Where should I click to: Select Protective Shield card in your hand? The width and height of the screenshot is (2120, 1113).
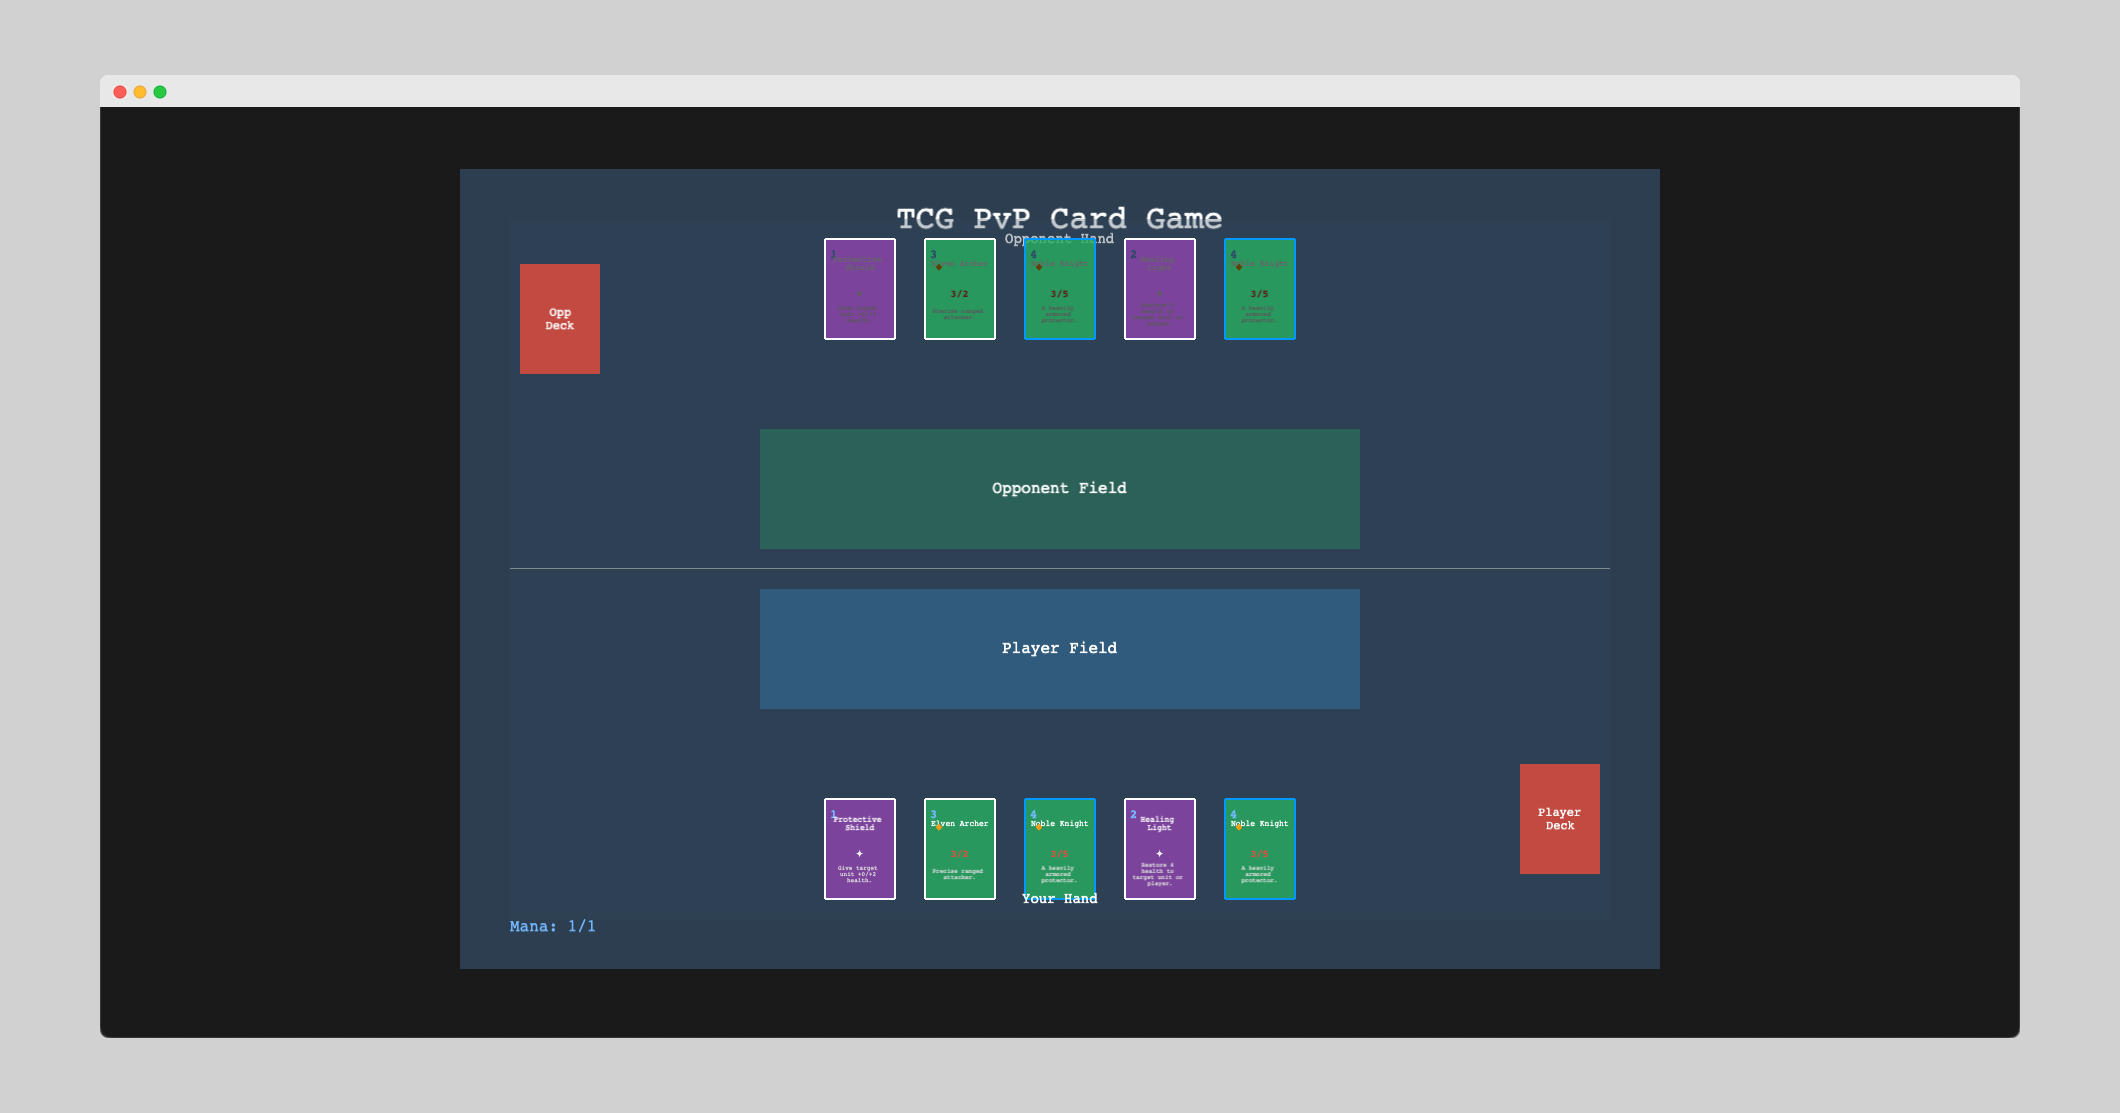[859, 848]
